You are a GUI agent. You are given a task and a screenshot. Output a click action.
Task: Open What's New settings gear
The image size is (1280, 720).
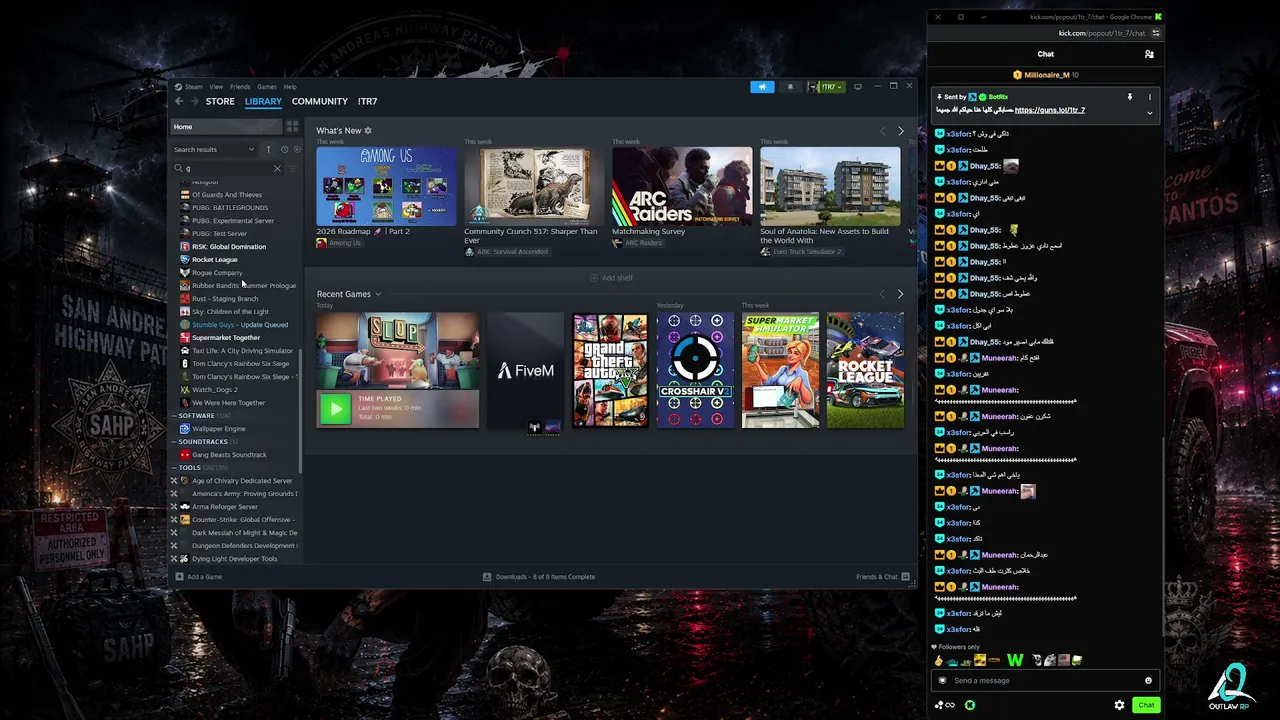pyautogui.click(x=368, y=131)
